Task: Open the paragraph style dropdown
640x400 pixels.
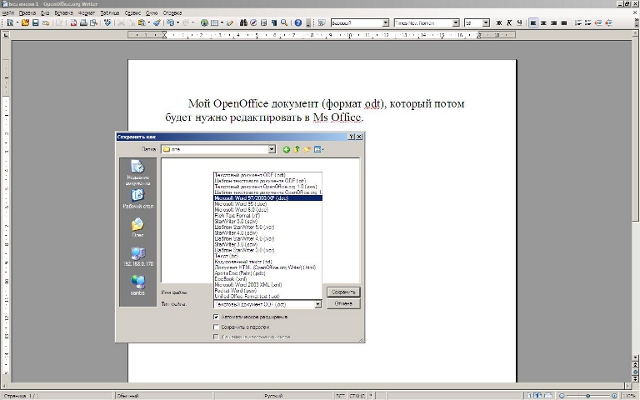Action: pos(385,23)
